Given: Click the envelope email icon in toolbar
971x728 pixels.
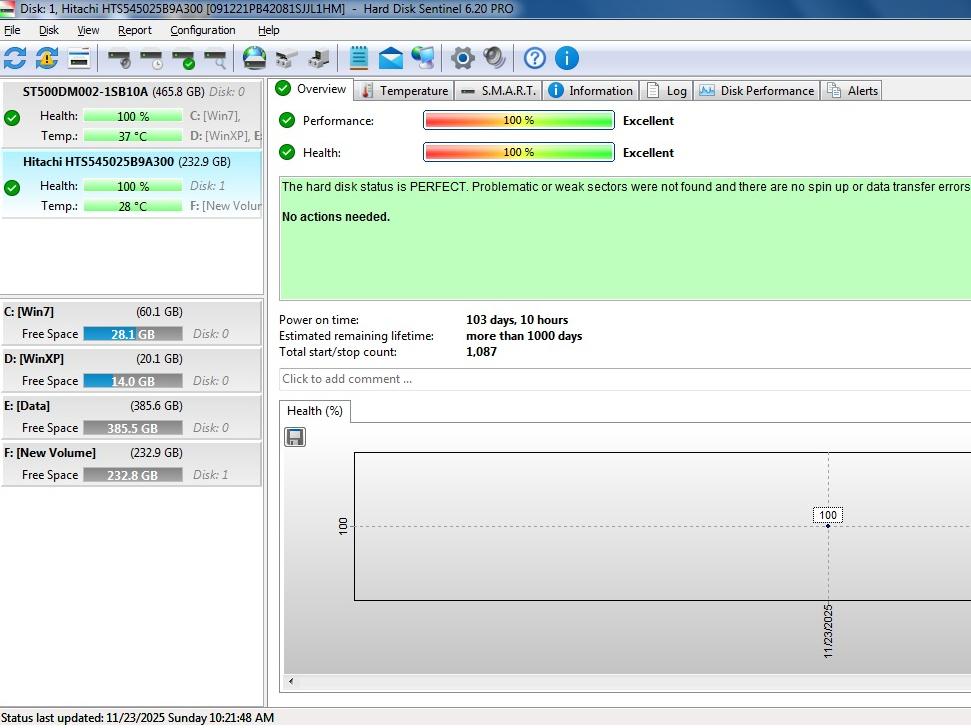Looking at the screenshot, I should point(390,58).
